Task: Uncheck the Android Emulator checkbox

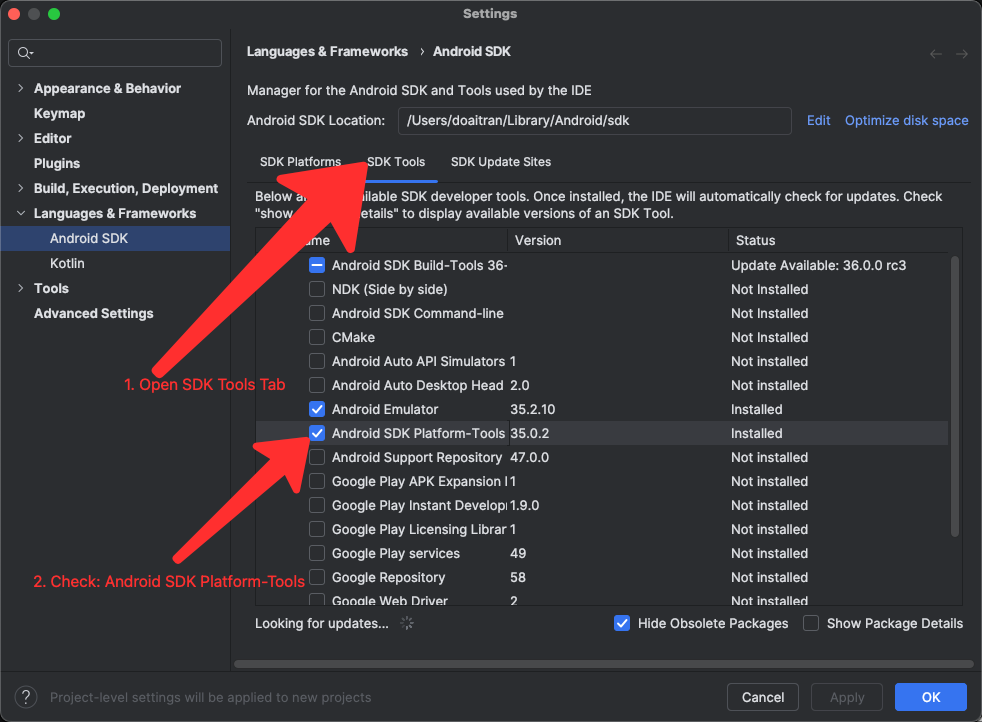Action: click(x=317, y=409)
